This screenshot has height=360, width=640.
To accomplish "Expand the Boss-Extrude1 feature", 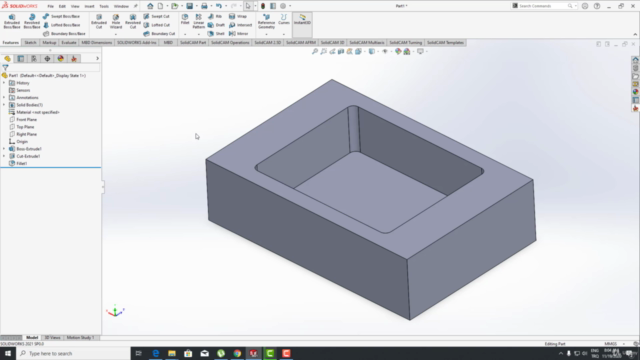I will [x=4, y=149].
